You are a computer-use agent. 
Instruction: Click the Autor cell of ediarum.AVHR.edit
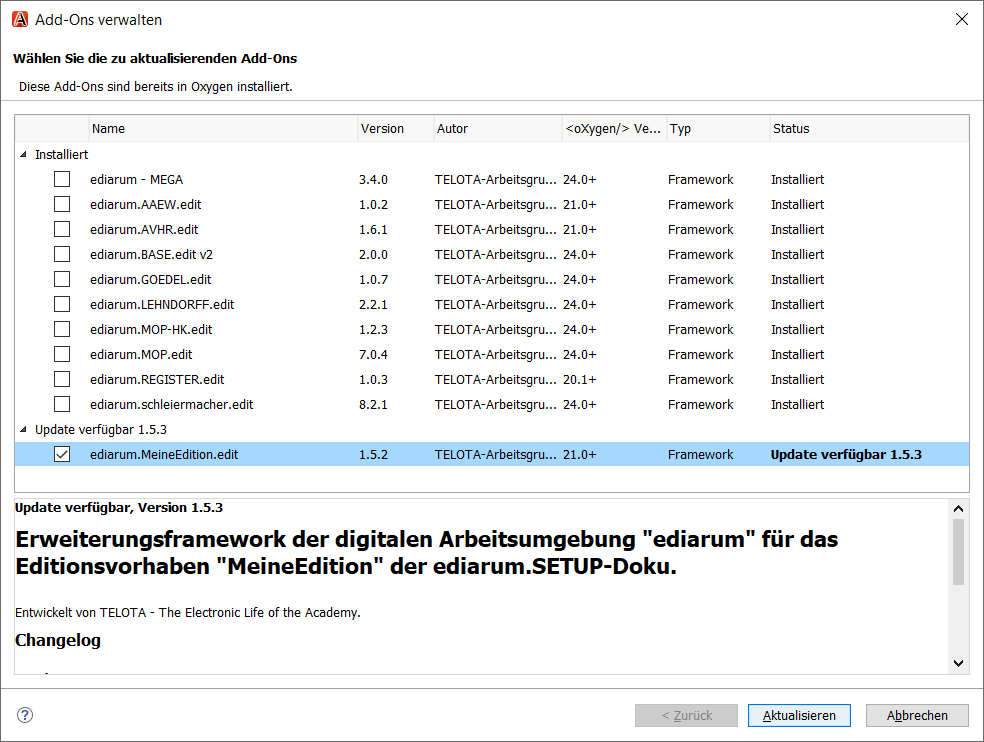pyautogui.click(x=496, y=230)
